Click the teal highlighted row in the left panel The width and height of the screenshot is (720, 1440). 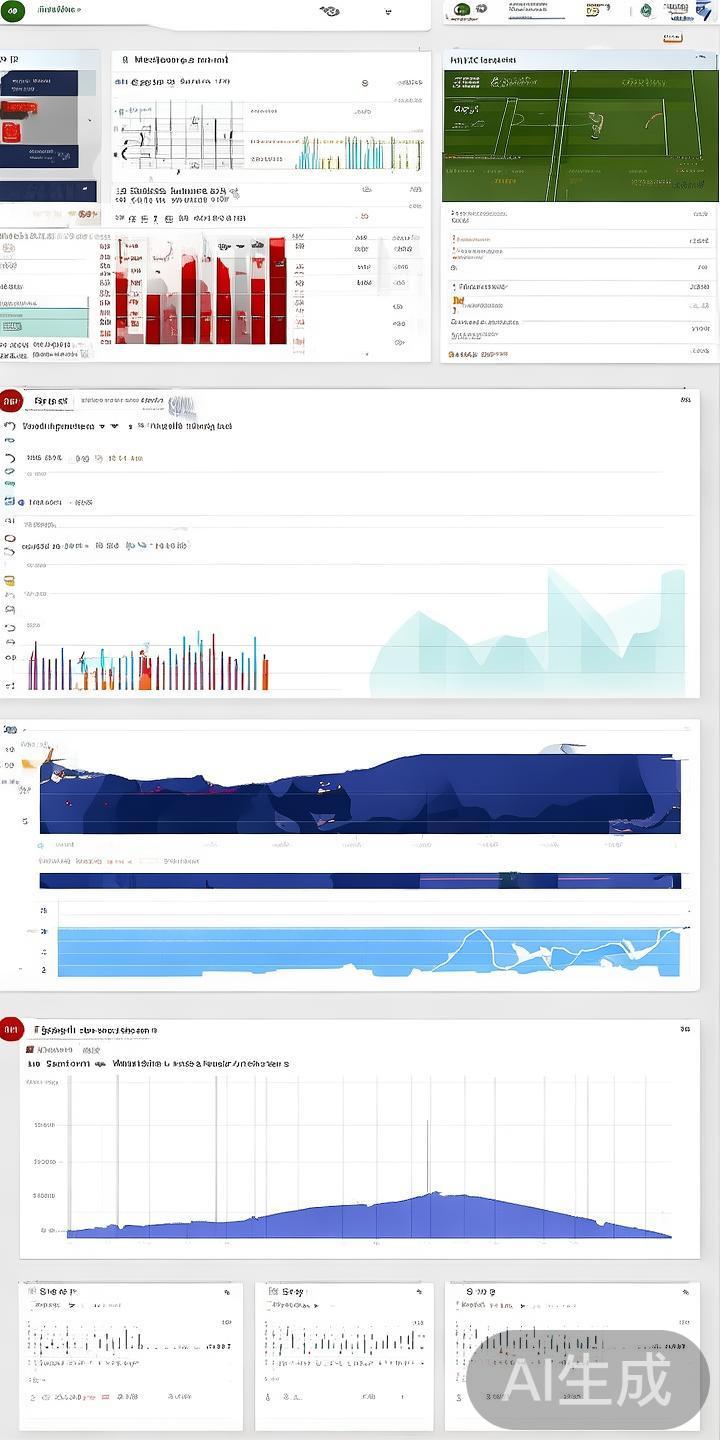[x=44, y=323]
